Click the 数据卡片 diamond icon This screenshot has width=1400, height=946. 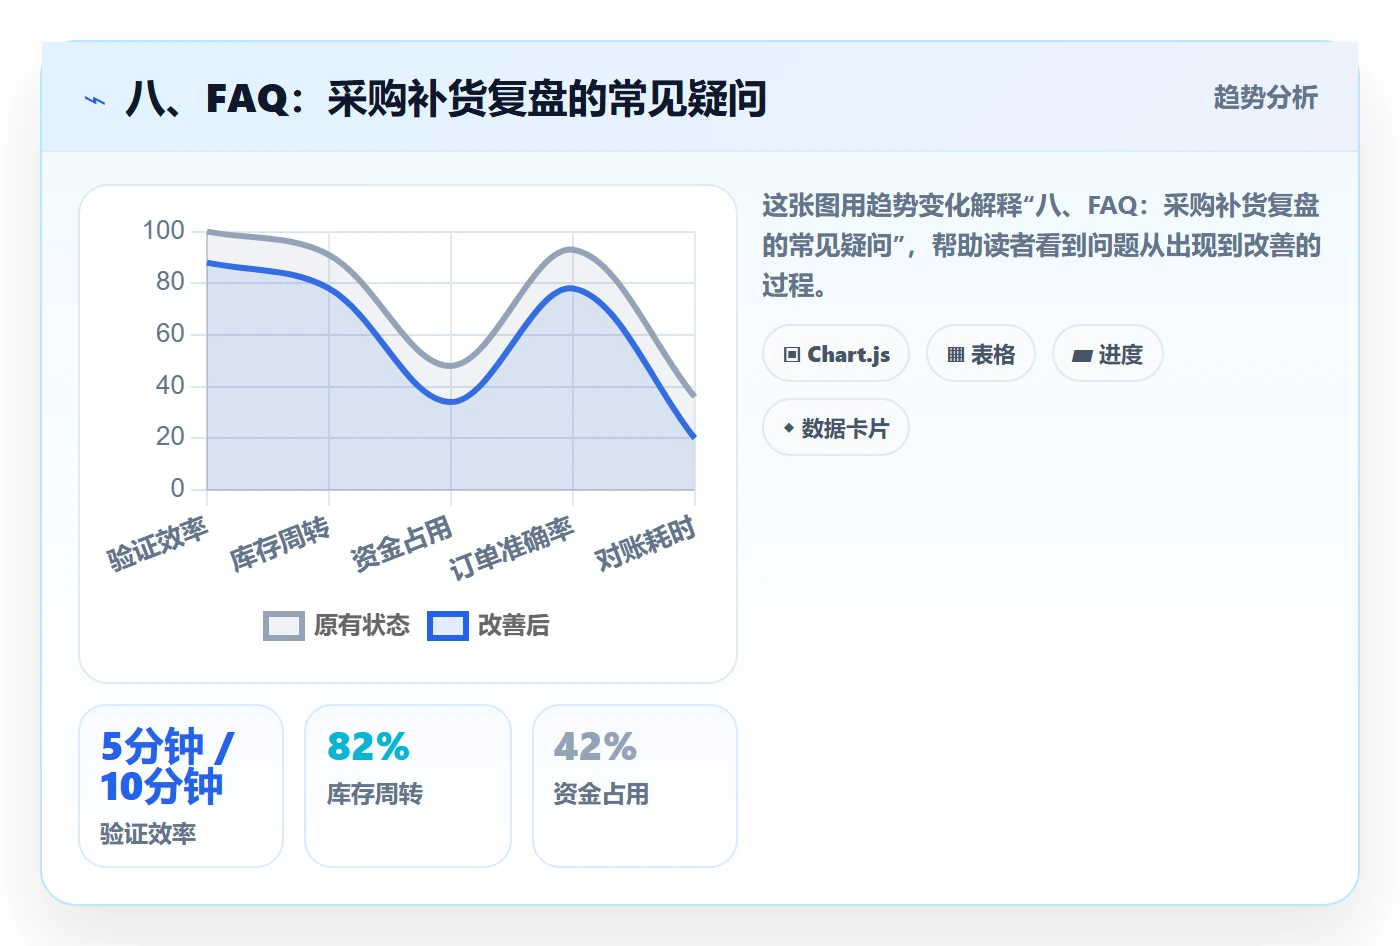coord(789,428)
